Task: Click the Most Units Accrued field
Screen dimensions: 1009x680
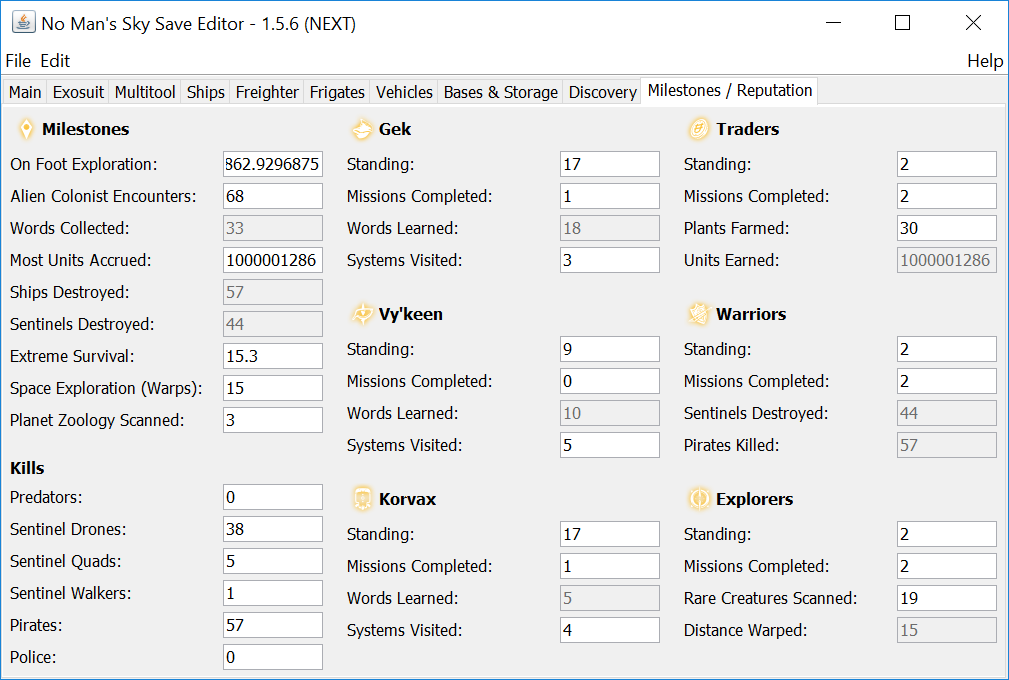Action: tap(273, 260)
